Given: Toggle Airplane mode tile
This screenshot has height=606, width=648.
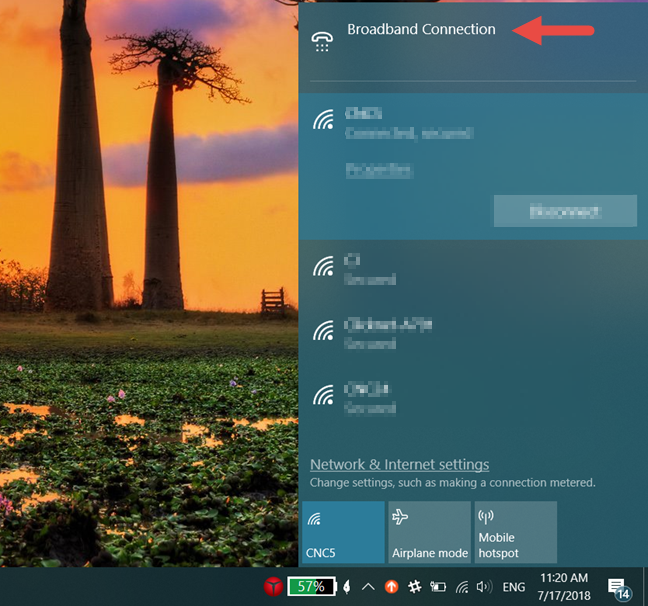Looking at the screenshot, I should click(429, 532).
